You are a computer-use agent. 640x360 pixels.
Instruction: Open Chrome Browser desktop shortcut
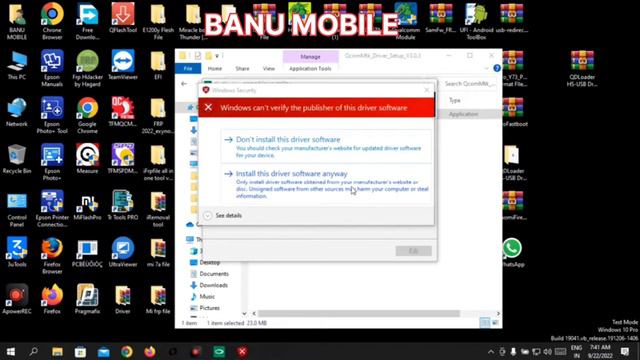coord(52,22)
